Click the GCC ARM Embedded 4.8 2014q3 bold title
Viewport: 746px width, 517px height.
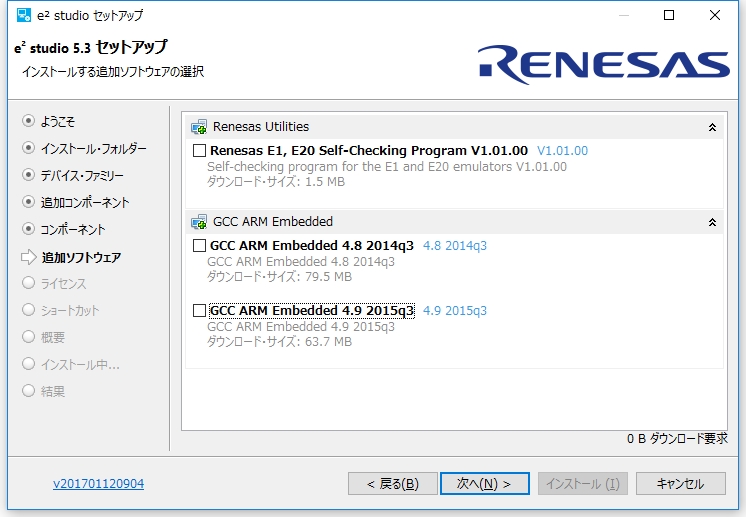312,246
